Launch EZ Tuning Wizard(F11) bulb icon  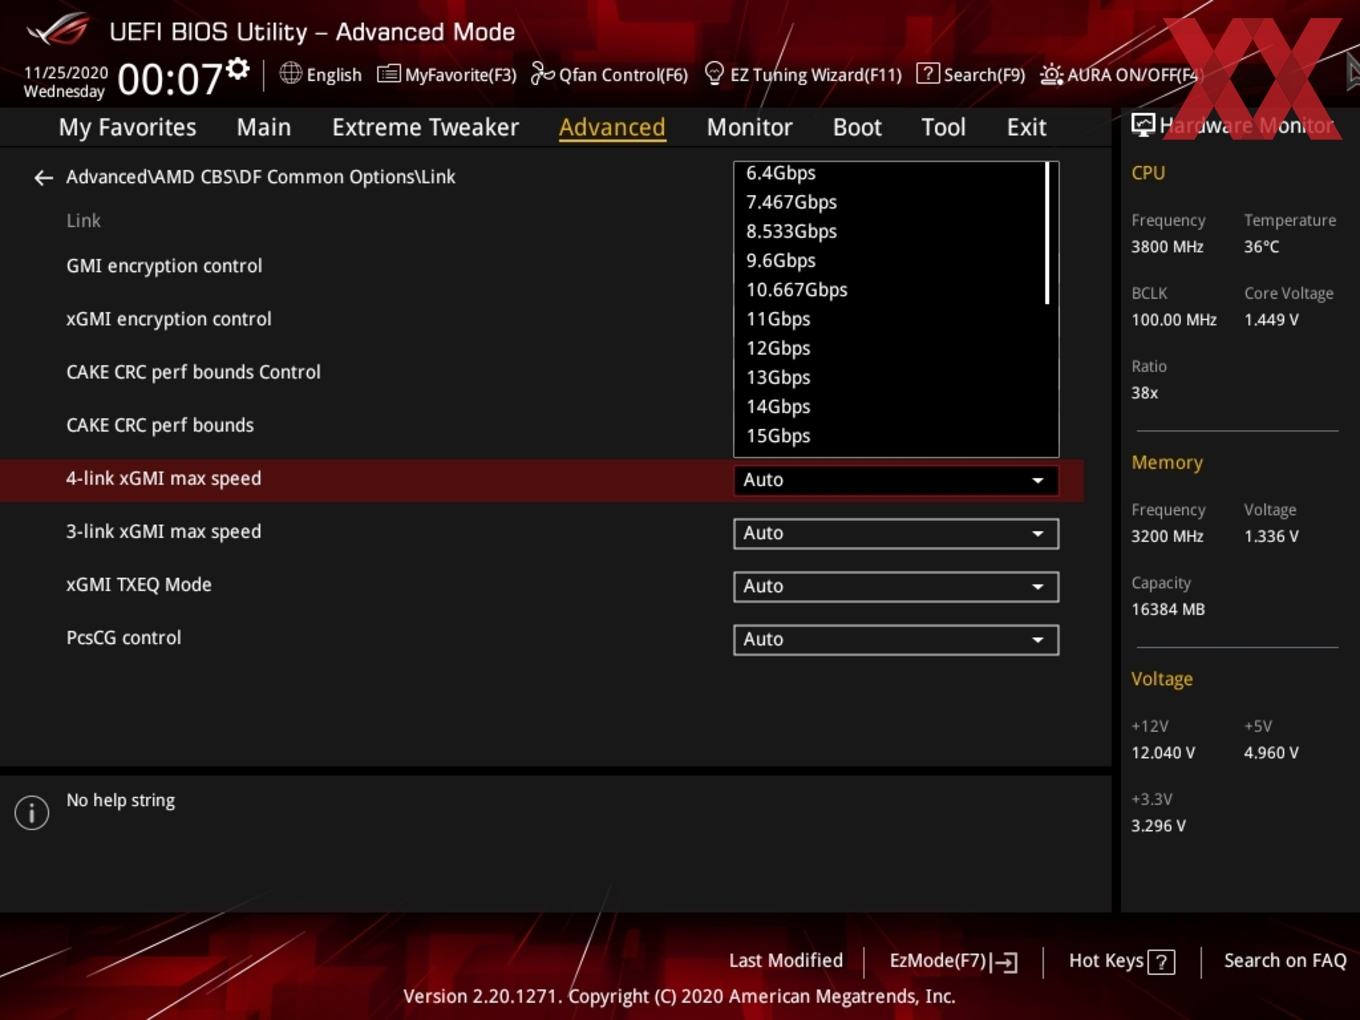tap(714, 74)
